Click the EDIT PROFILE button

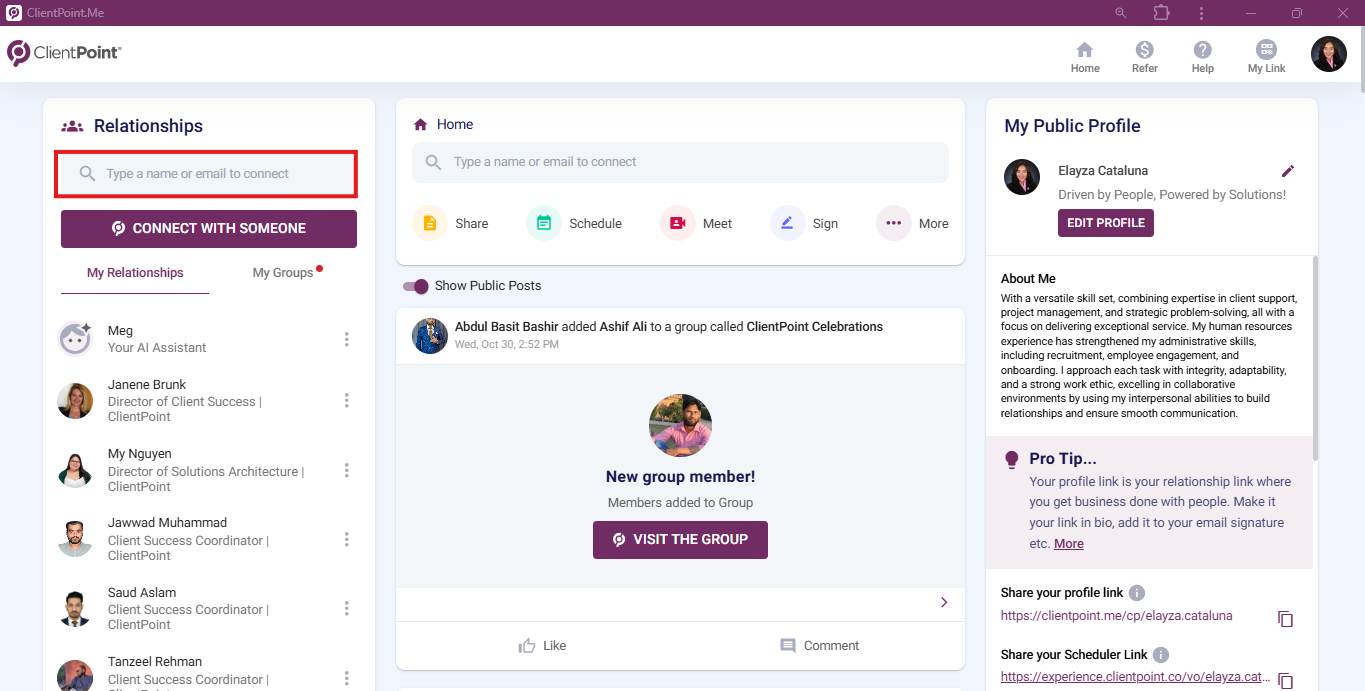[x=1106, y=223]
